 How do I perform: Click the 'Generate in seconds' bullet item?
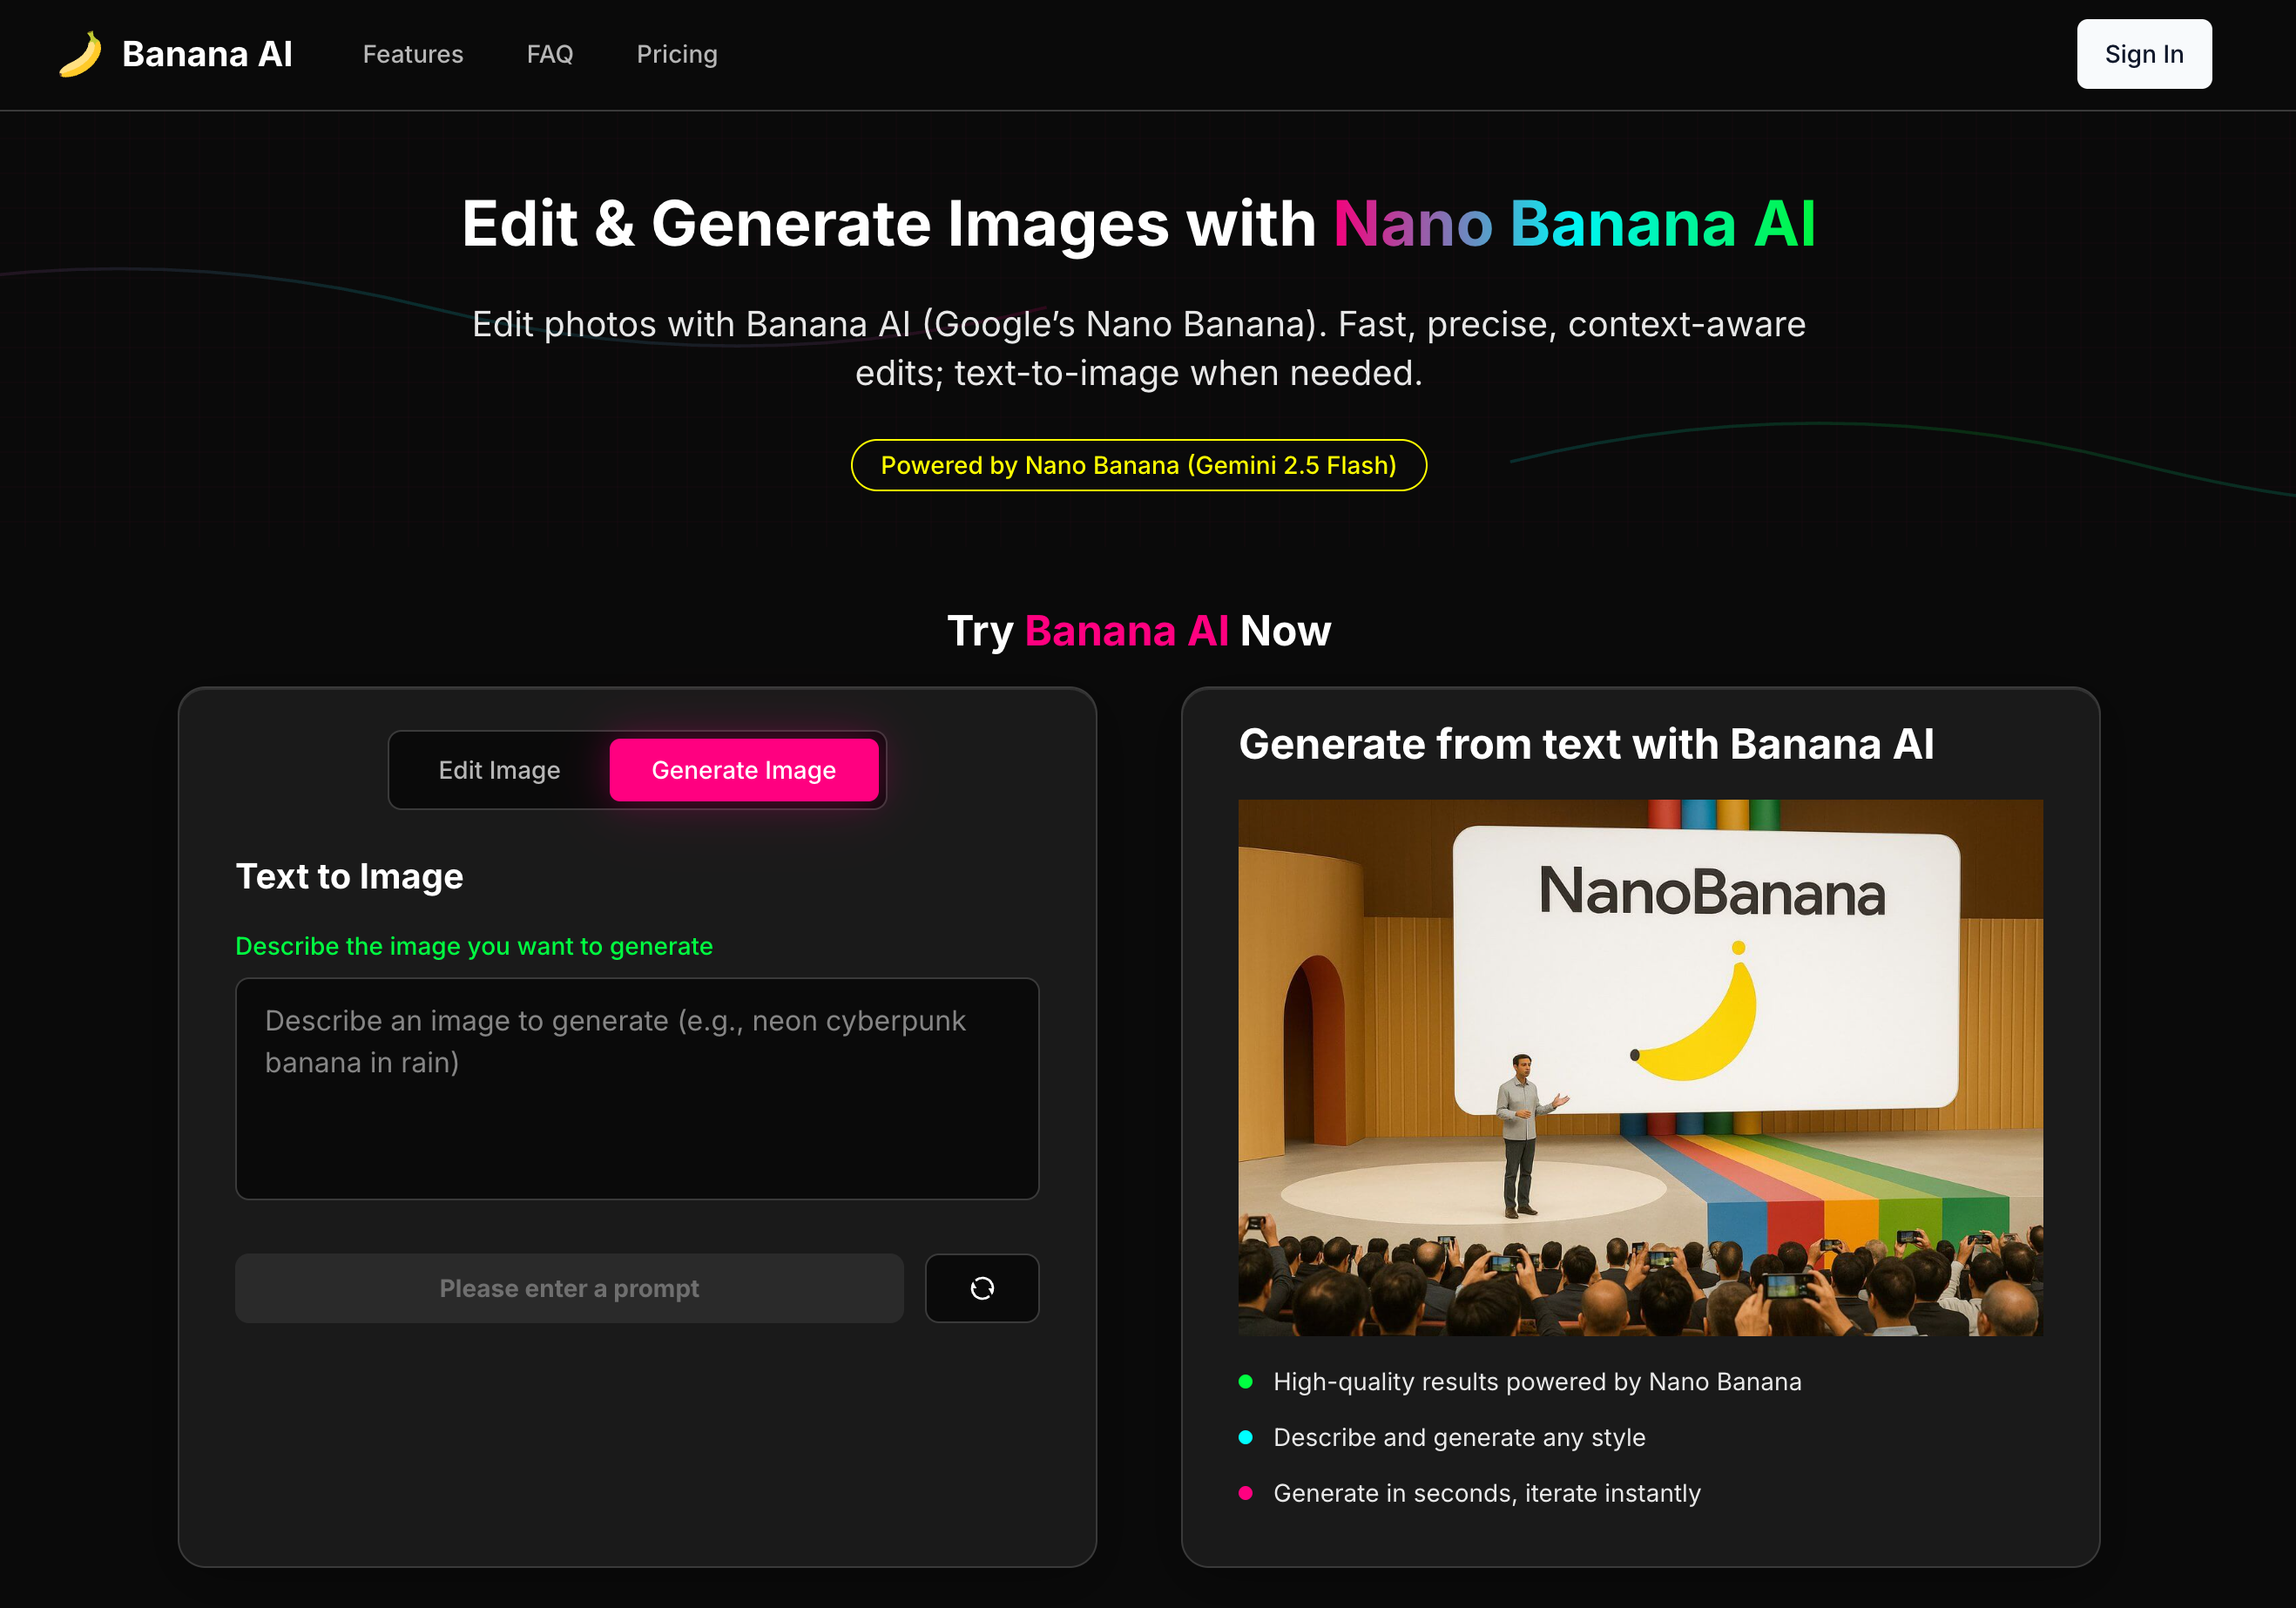coord(1486,1492)
